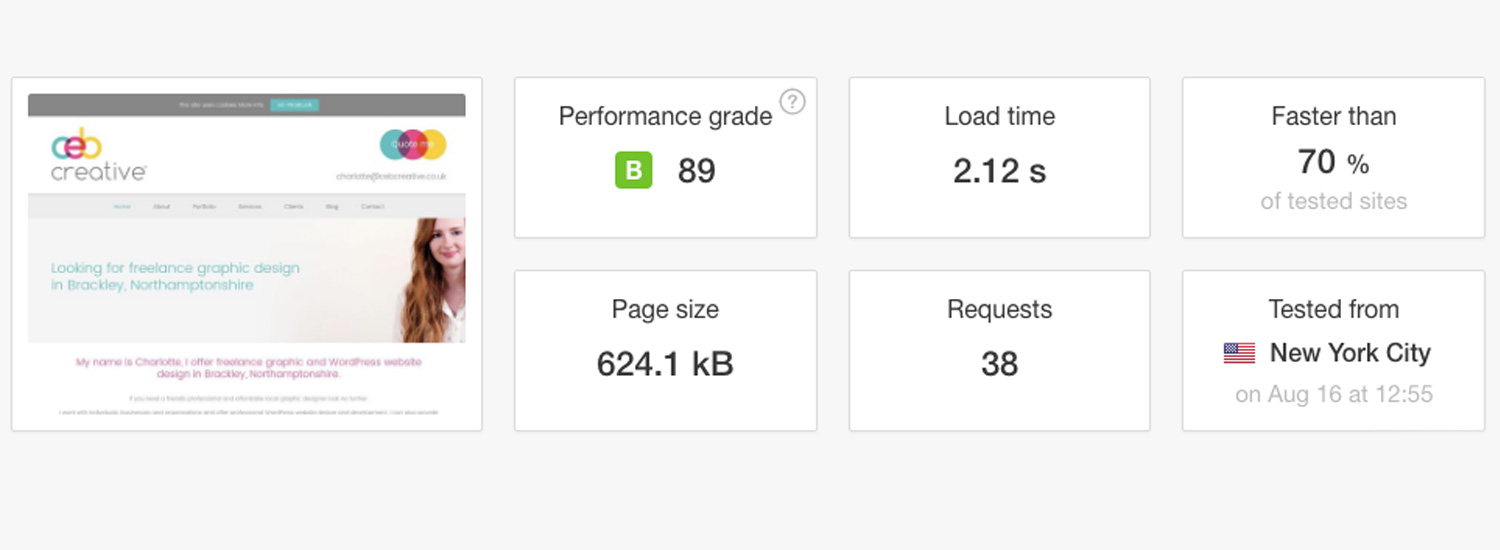Click the teal button in the cookie bar

click(x=294, y=105)
